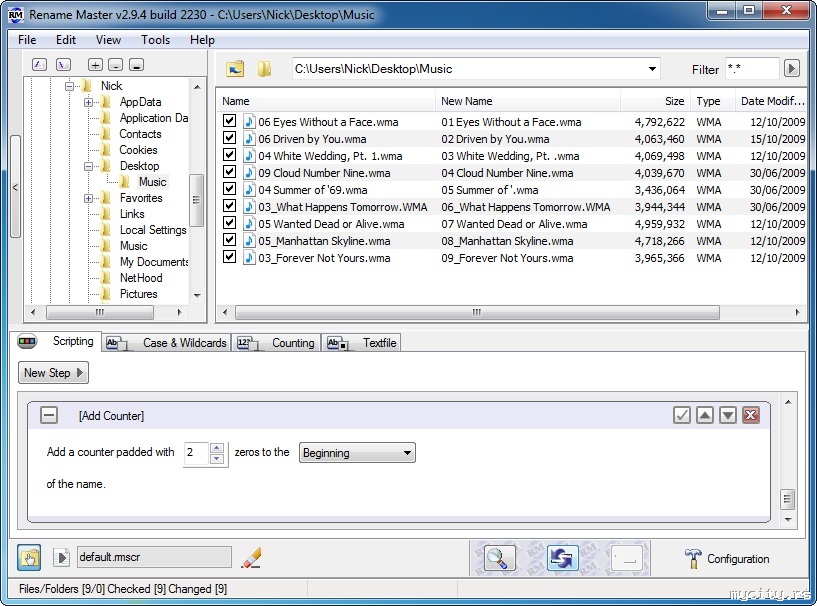Click the eraser clear script icon
Viewport: 817px width, 606px height.
[x=252, y=558]
